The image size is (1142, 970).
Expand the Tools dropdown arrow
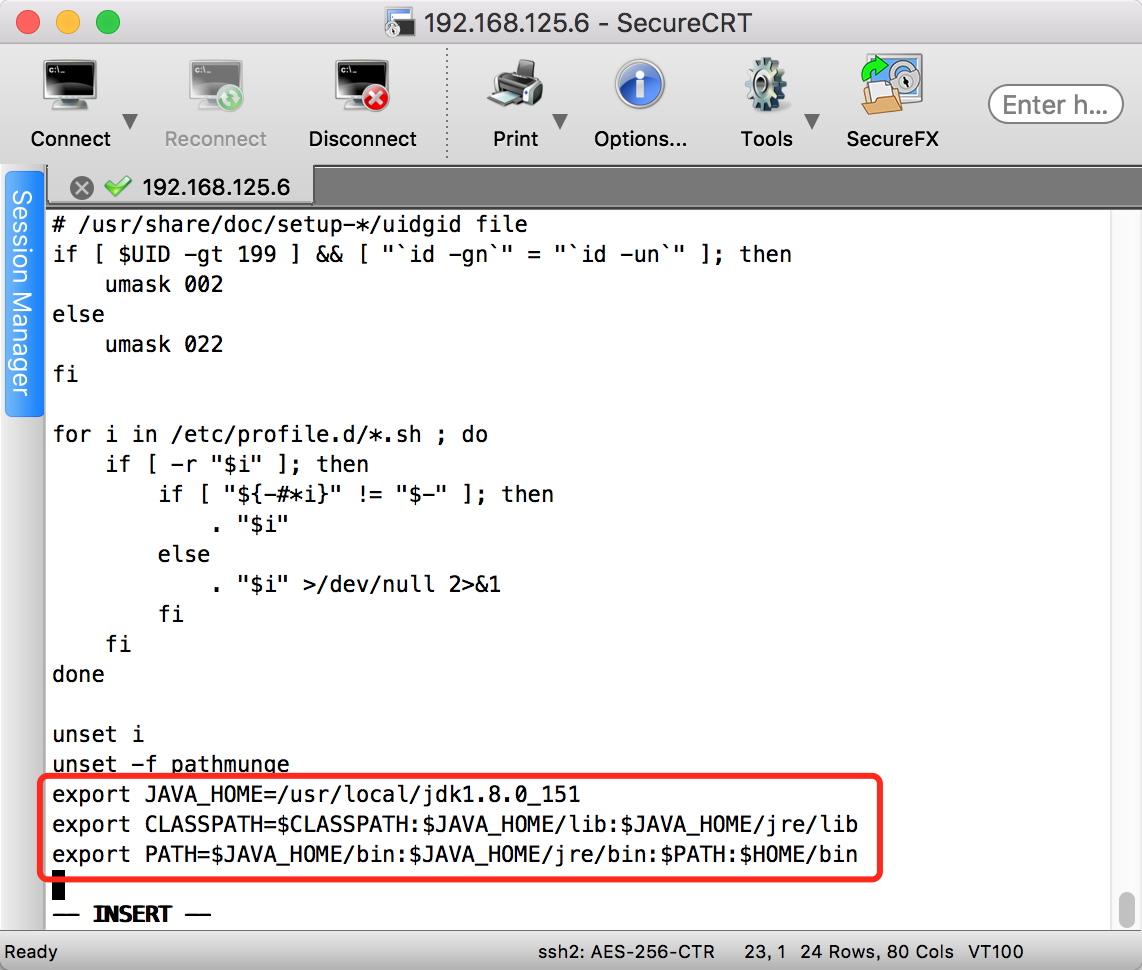[x=812, y=122]
